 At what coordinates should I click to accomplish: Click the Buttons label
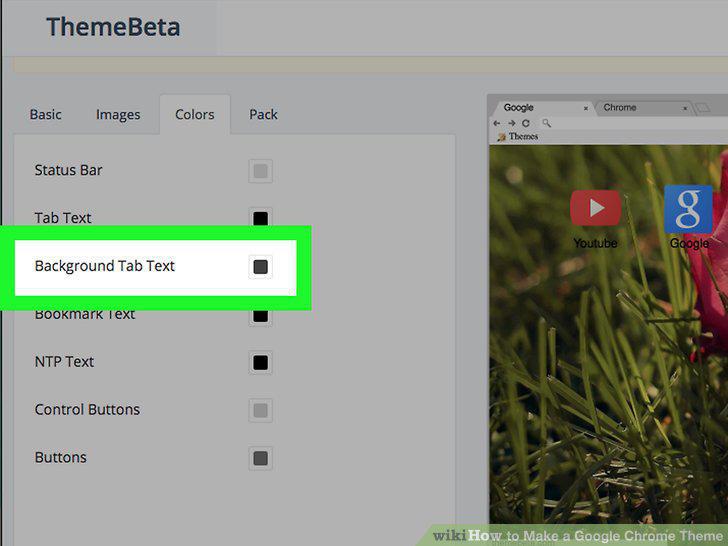[x=60, y=457]
